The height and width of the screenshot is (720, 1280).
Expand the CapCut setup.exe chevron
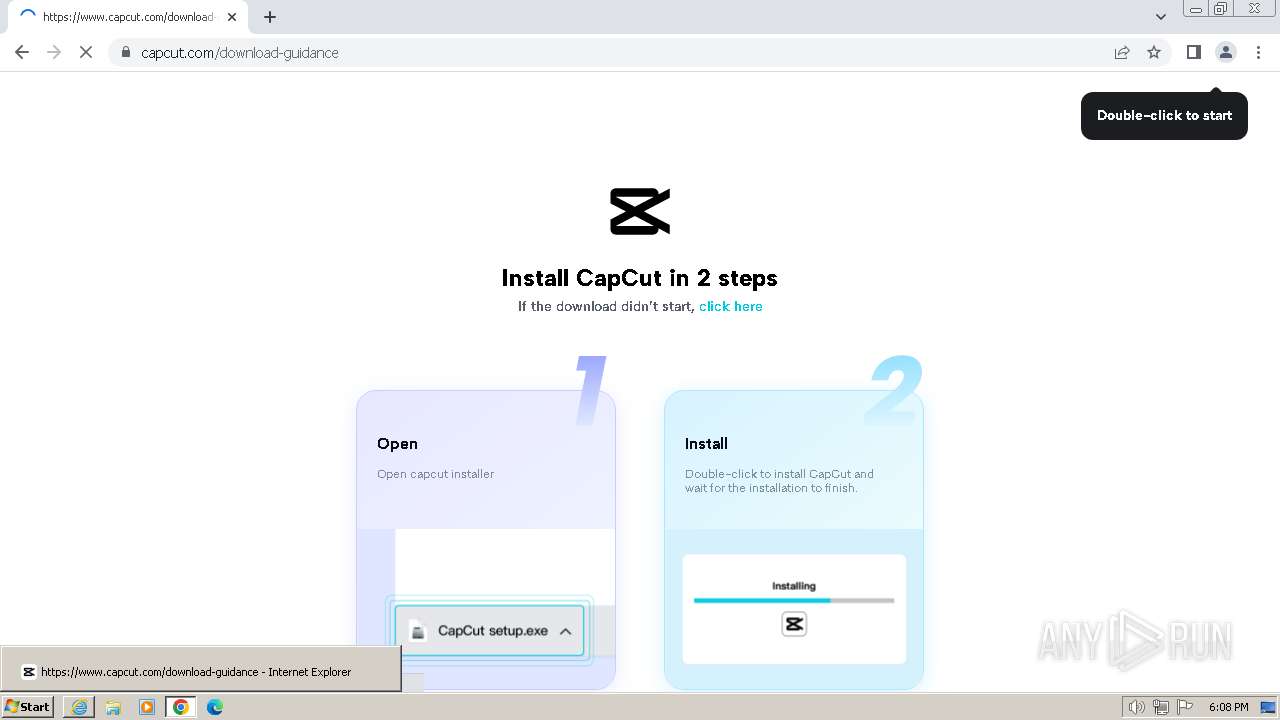click(565, 631)
